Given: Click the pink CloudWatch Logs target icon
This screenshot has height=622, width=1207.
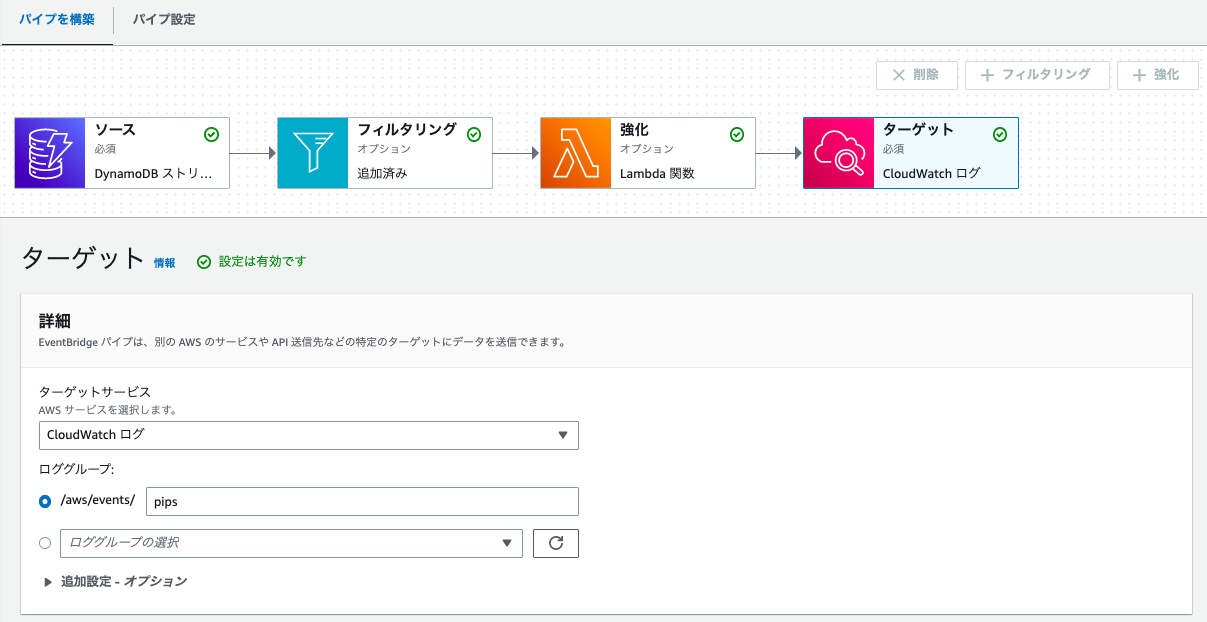Looking at the screenshot, I should pos(839,153).
